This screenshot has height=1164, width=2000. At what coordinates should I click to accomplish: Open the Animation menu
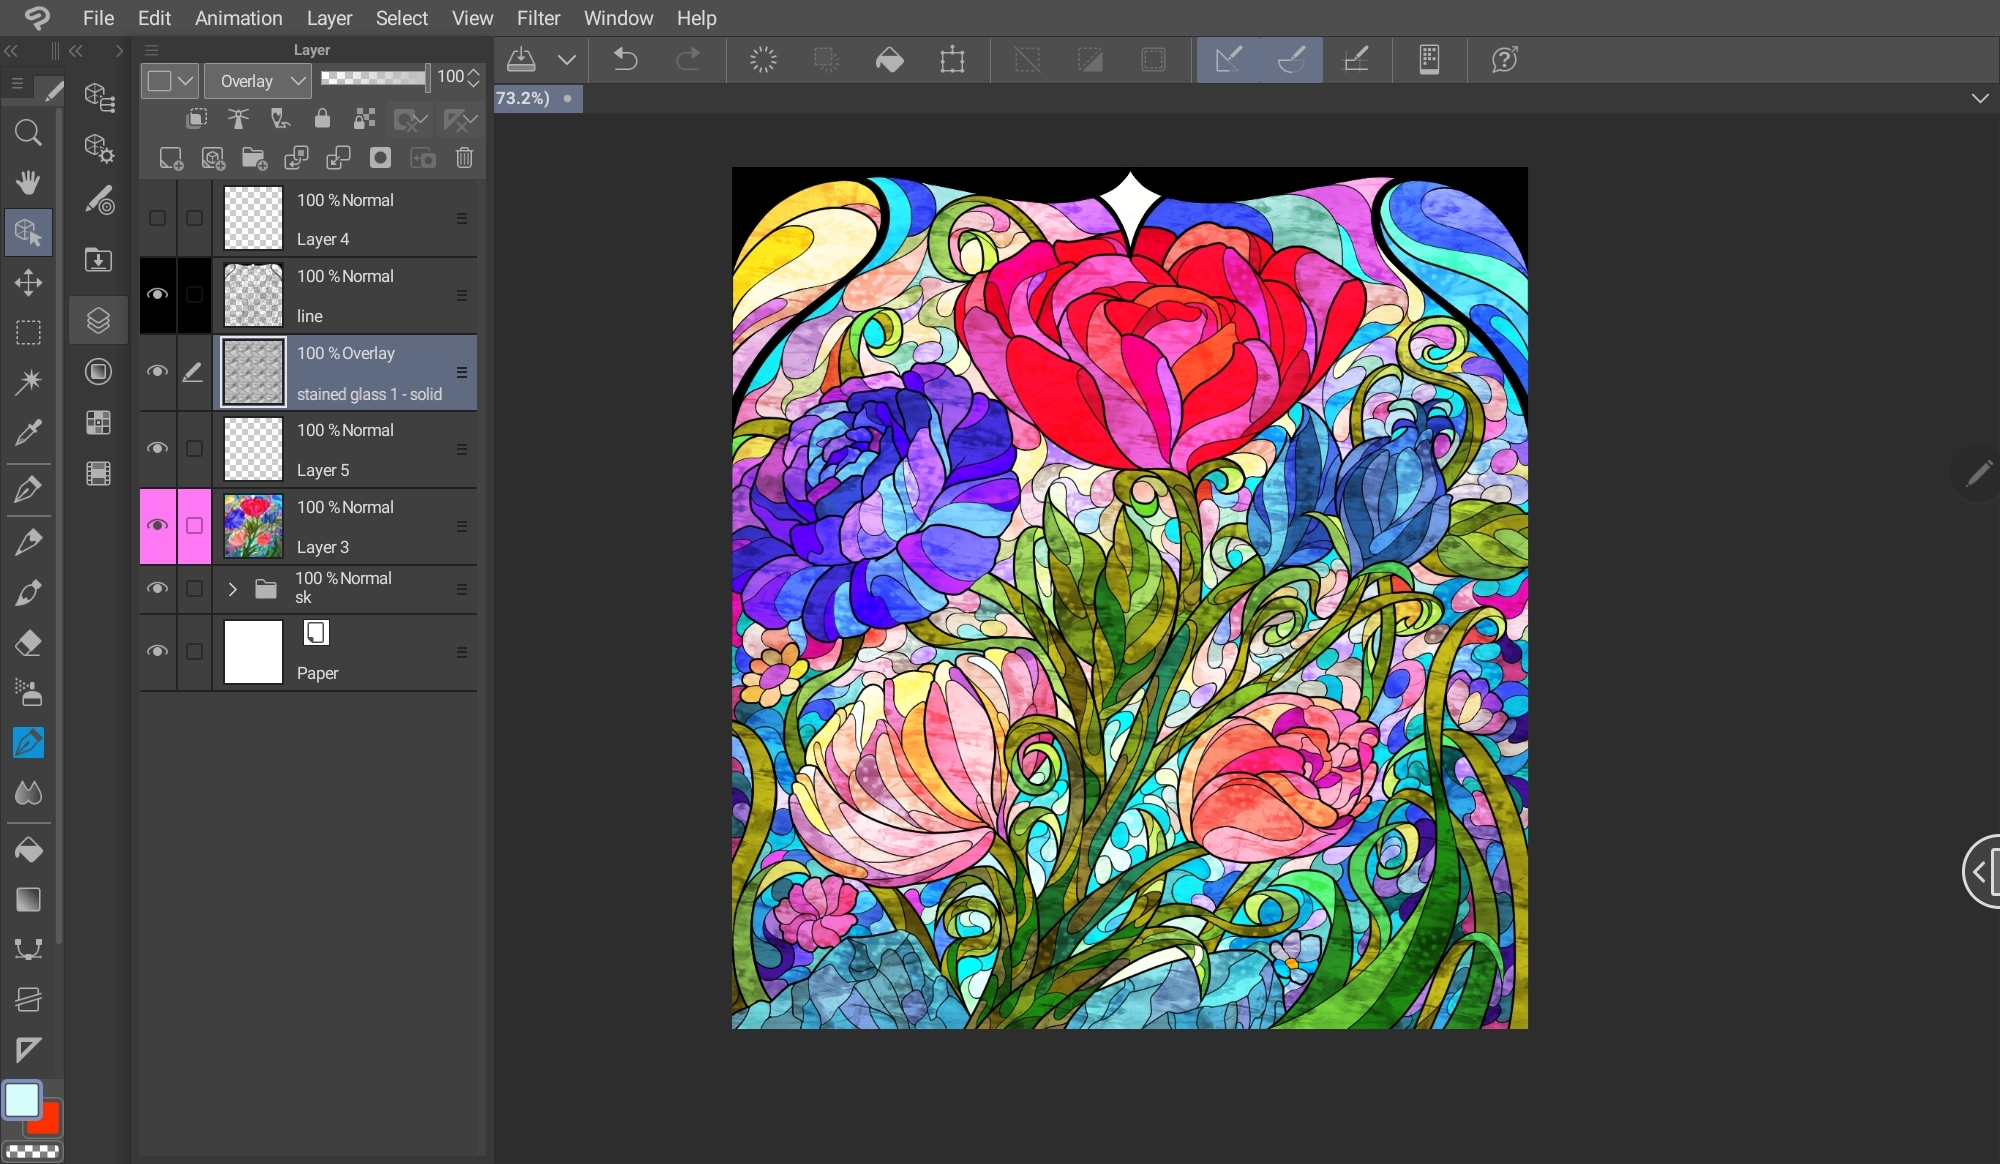coord(238,18)
